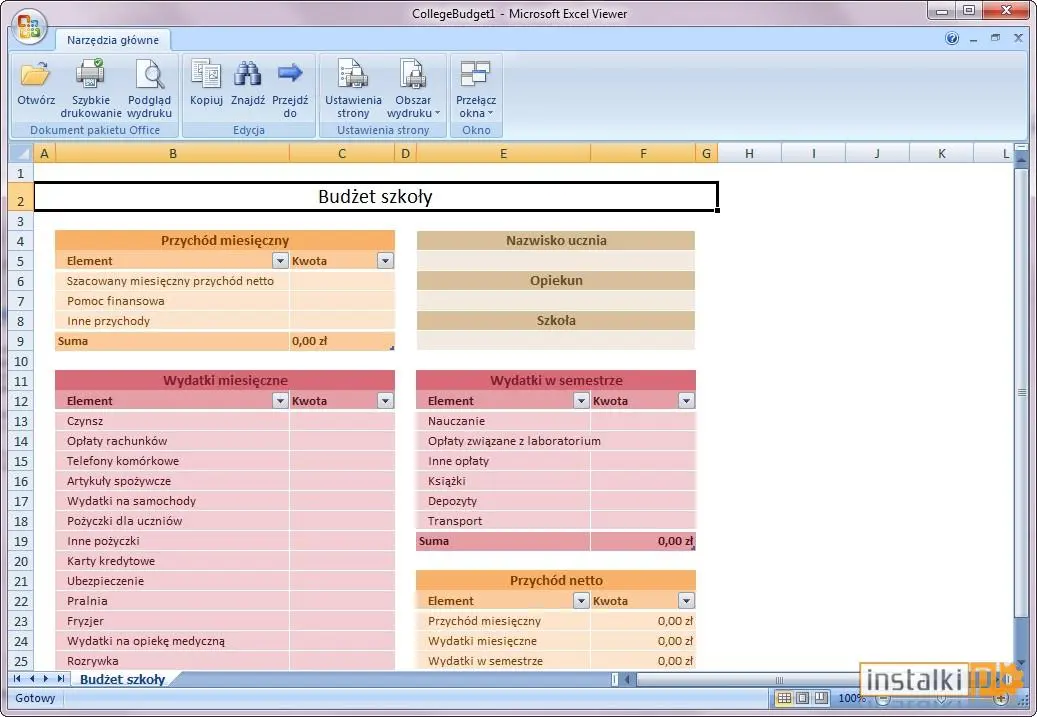Start Szybkie drukowanie quick print

pos(91,89)
